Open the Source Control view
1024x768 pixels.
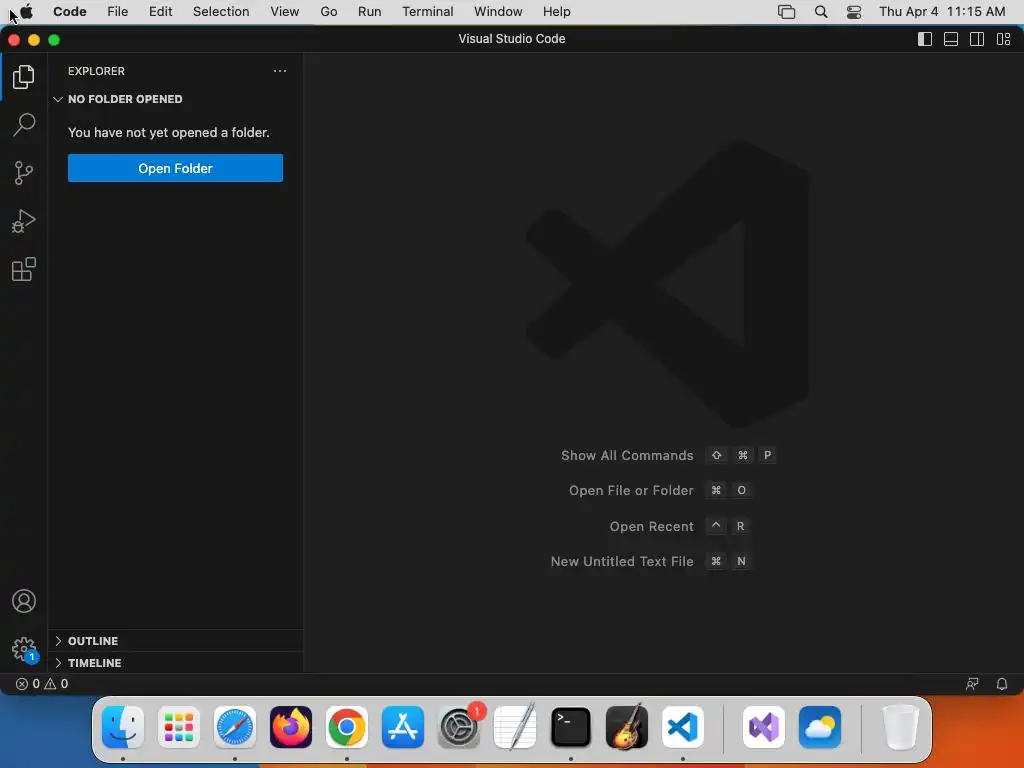click(x=24, y=173)
